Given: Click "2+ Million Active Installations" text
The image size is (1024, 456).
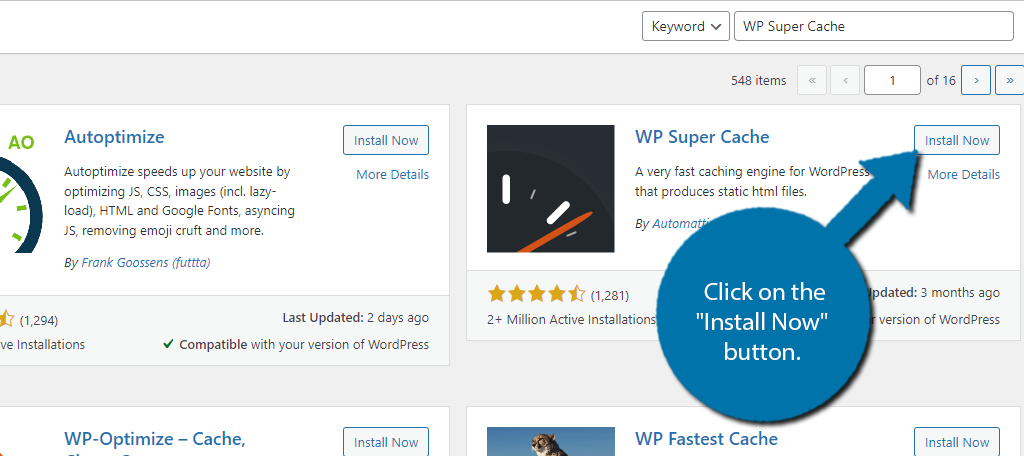Looking at the screenshot, I should 571,319.
